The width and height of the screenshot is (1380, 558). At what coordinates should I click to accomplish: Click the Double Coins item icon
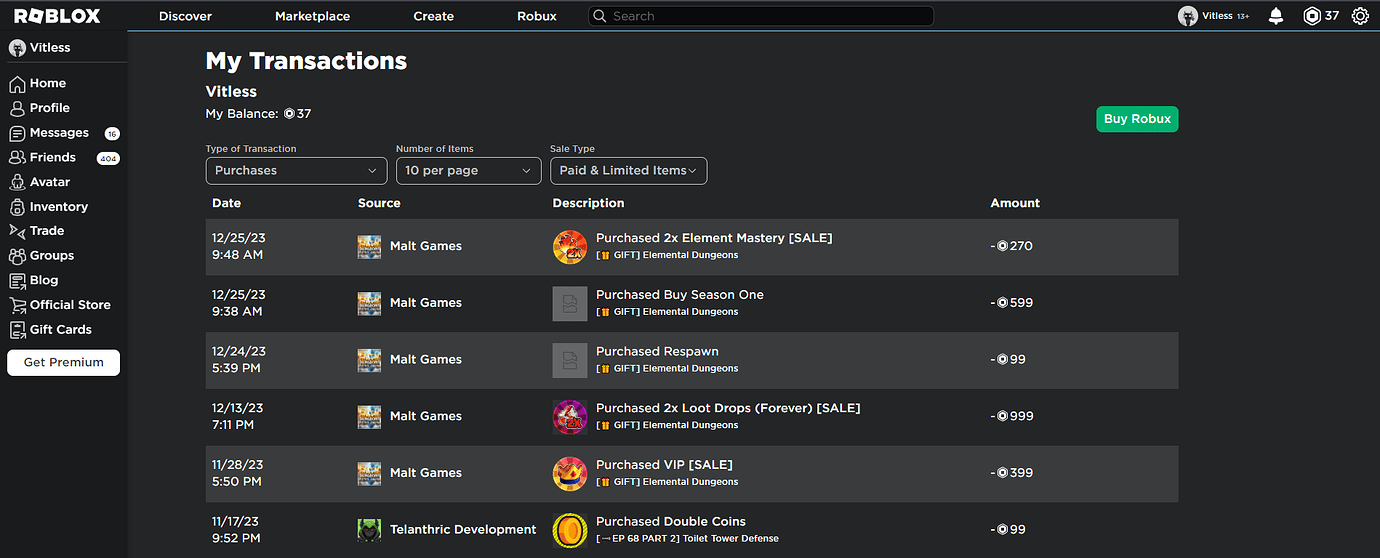[570, 530]
